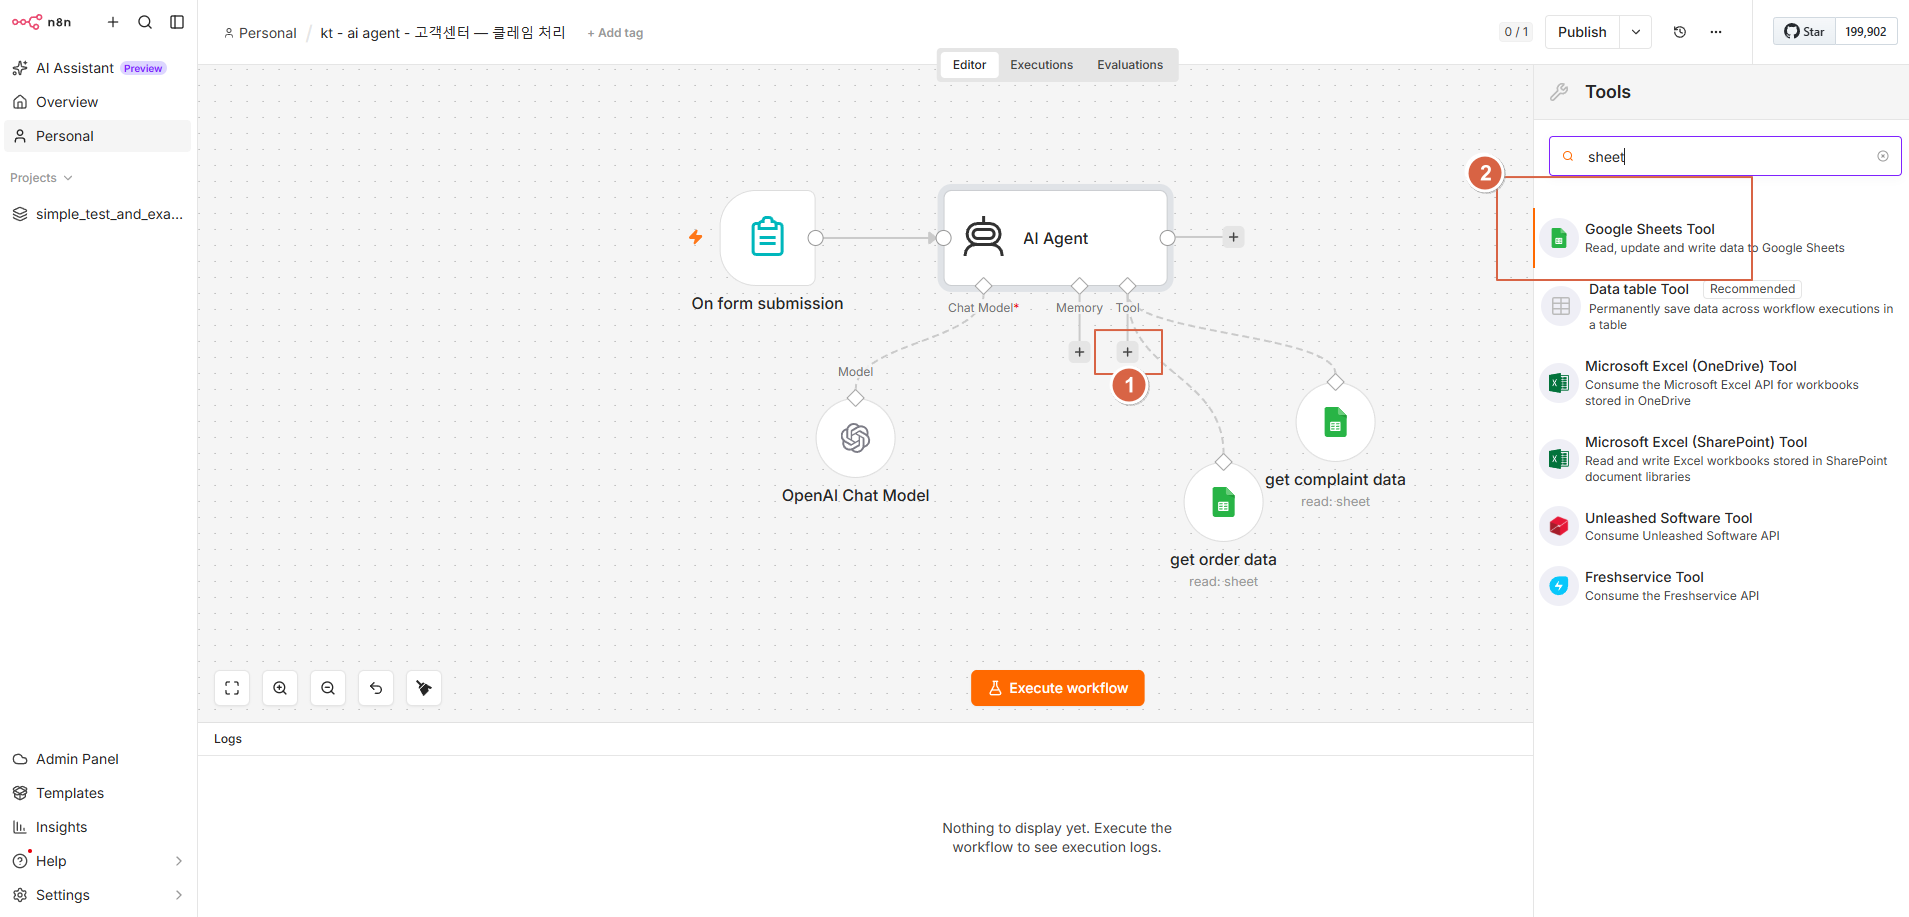Switch to the Executions tab

pyautogui.click(x=1041, y=65)
